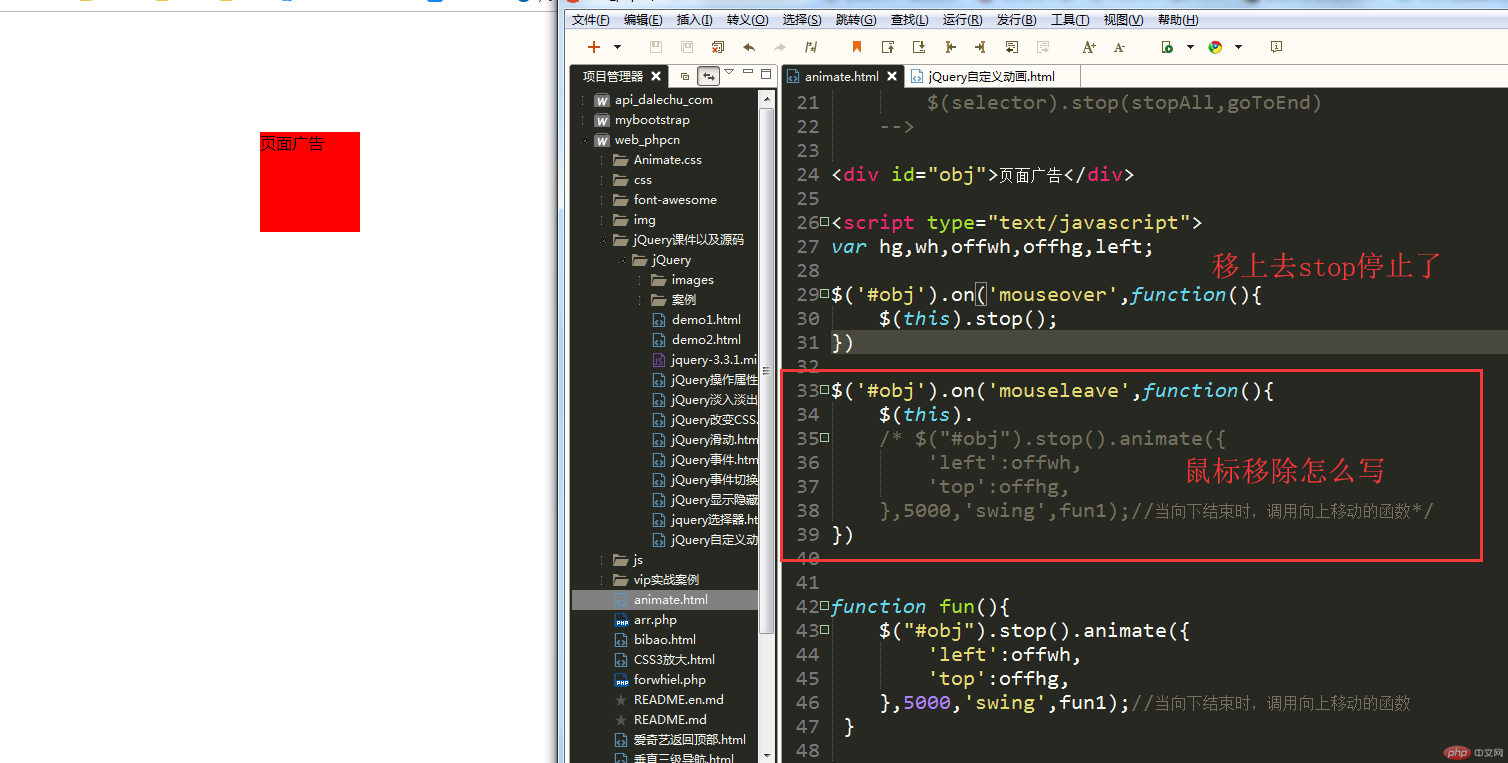
Task: Select bibao.html in project tree
Action: click(x=664, y=640)
